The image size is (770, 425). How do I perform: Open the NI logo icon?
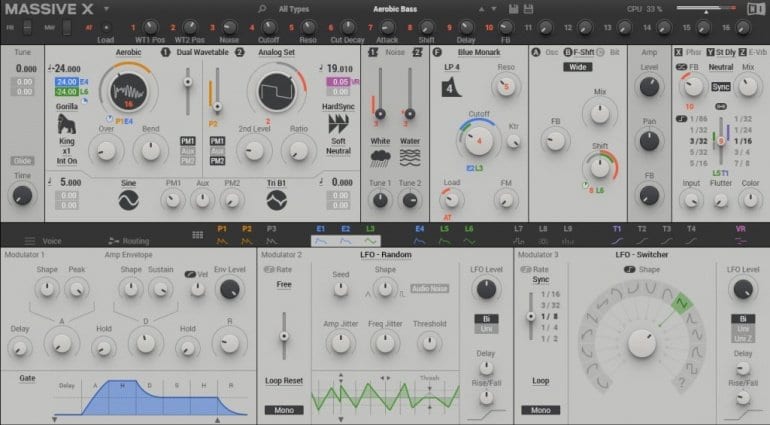tap(756, 9)
